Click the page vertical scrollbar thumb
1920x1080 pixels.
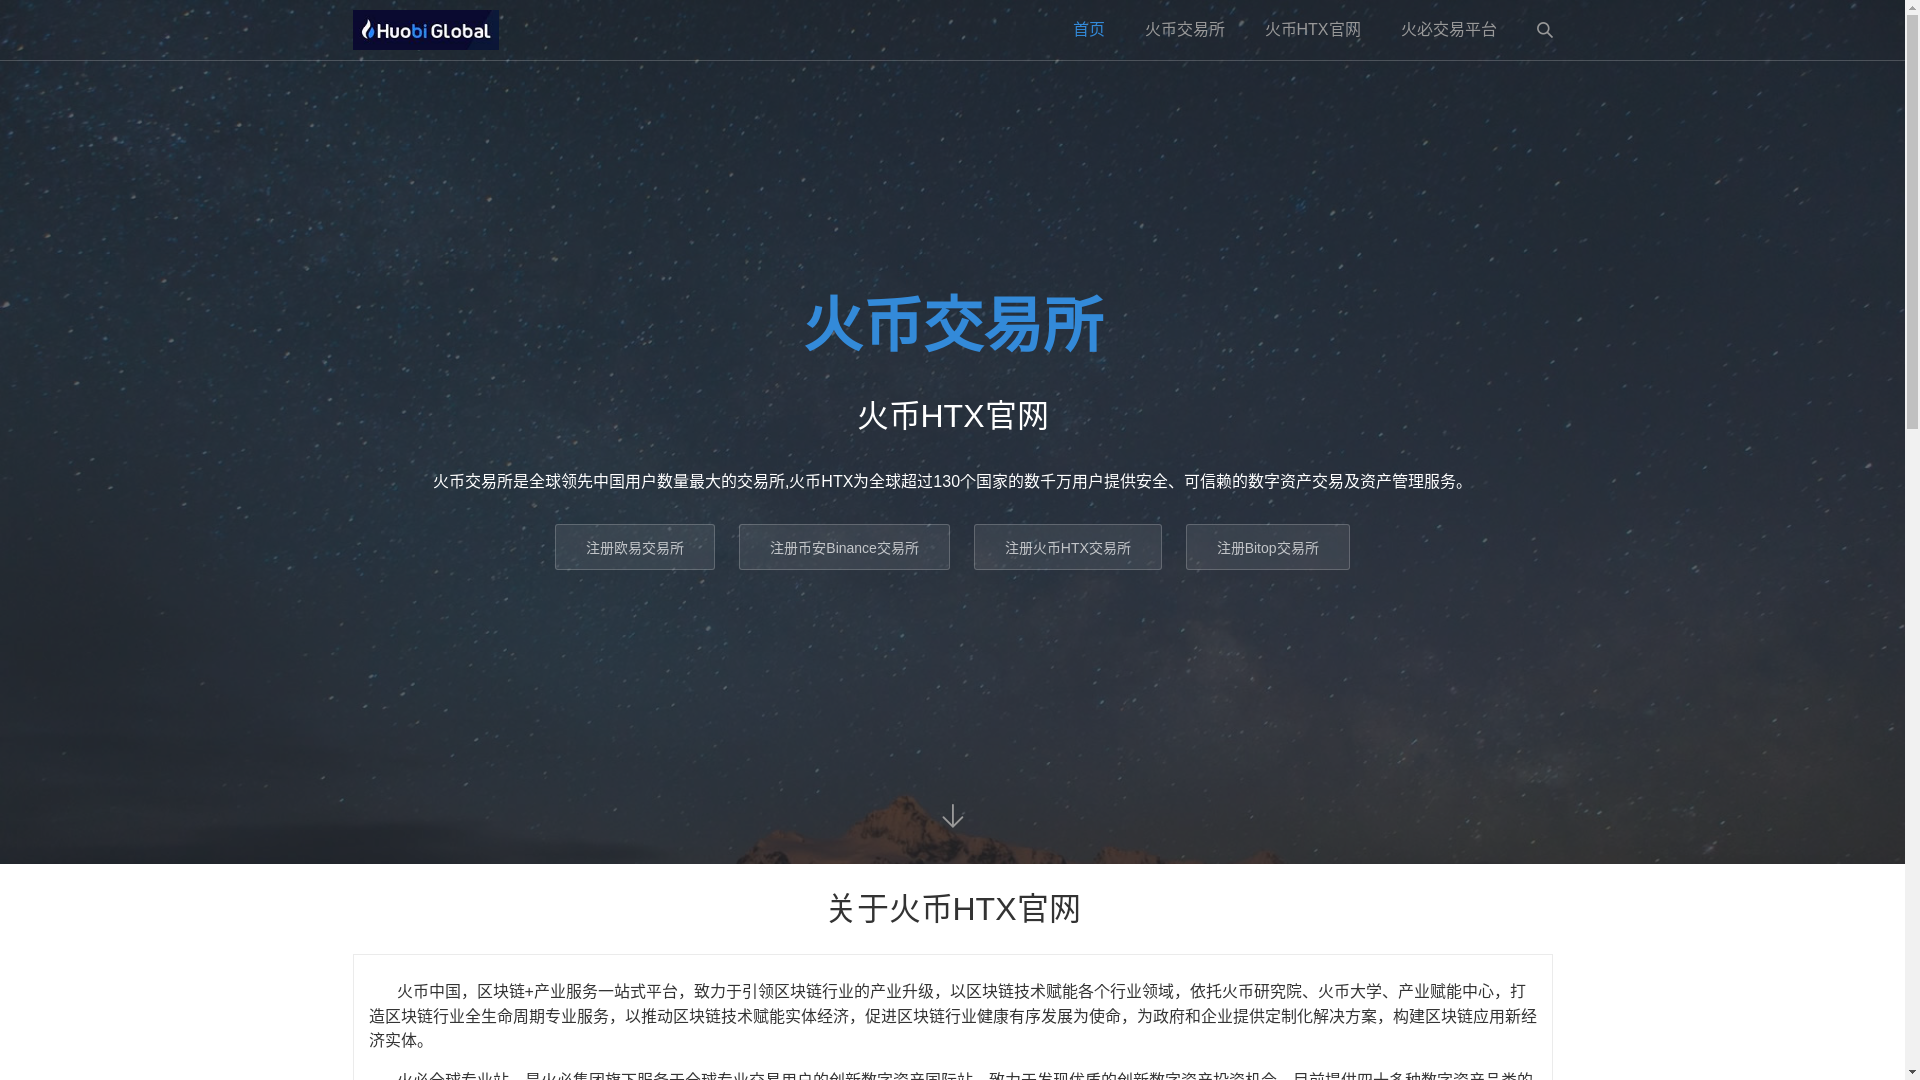pos(1912,220)
